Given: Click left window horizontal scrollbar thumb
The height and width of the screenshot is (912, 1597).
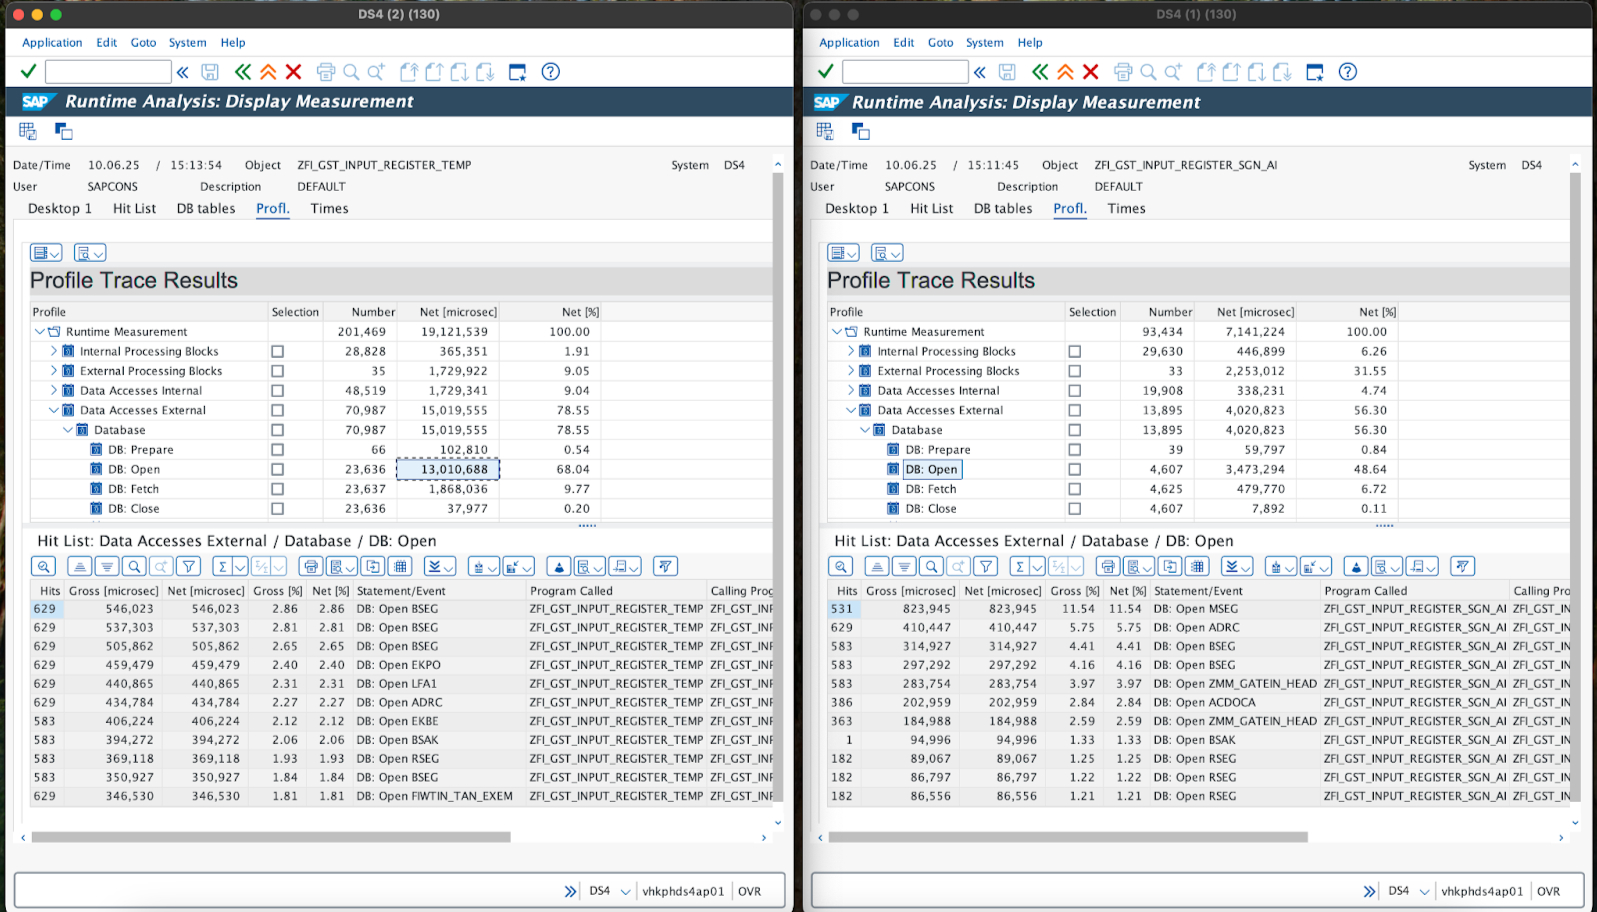Looking at the screenshot, I should 271,837.
